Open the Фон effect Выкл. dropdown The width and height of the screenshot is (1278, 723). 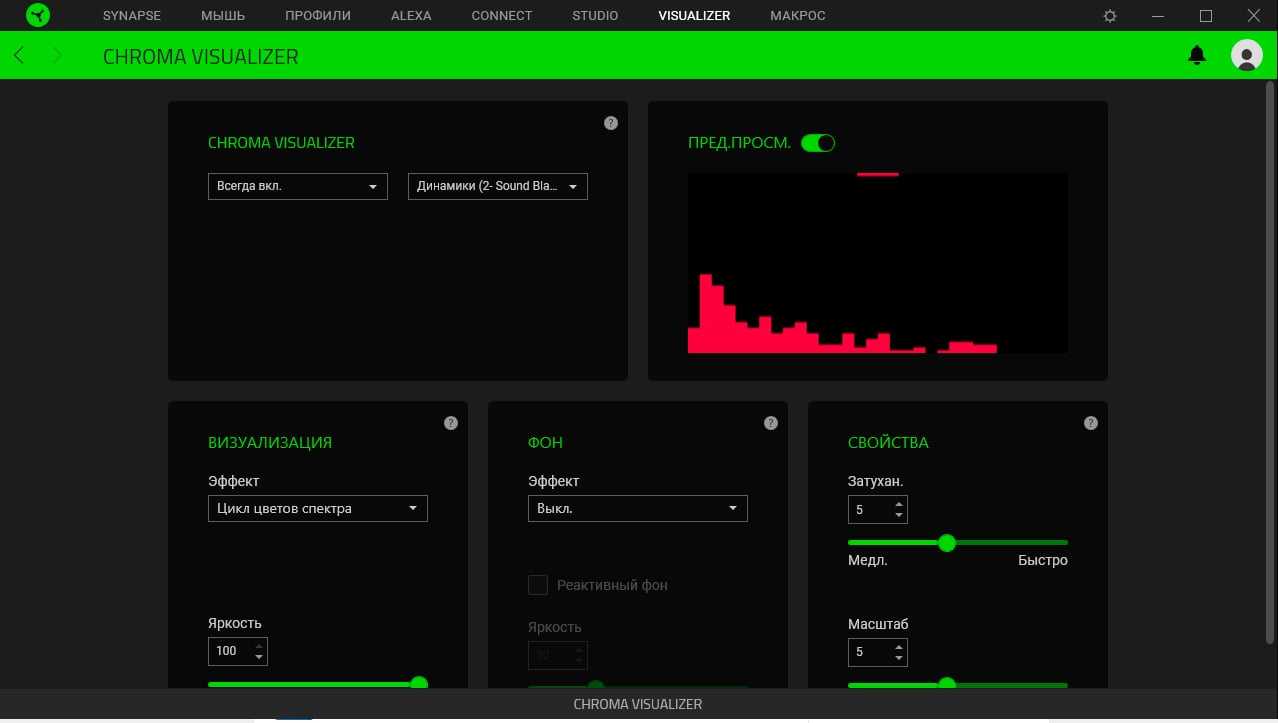[x=637, y=508]
